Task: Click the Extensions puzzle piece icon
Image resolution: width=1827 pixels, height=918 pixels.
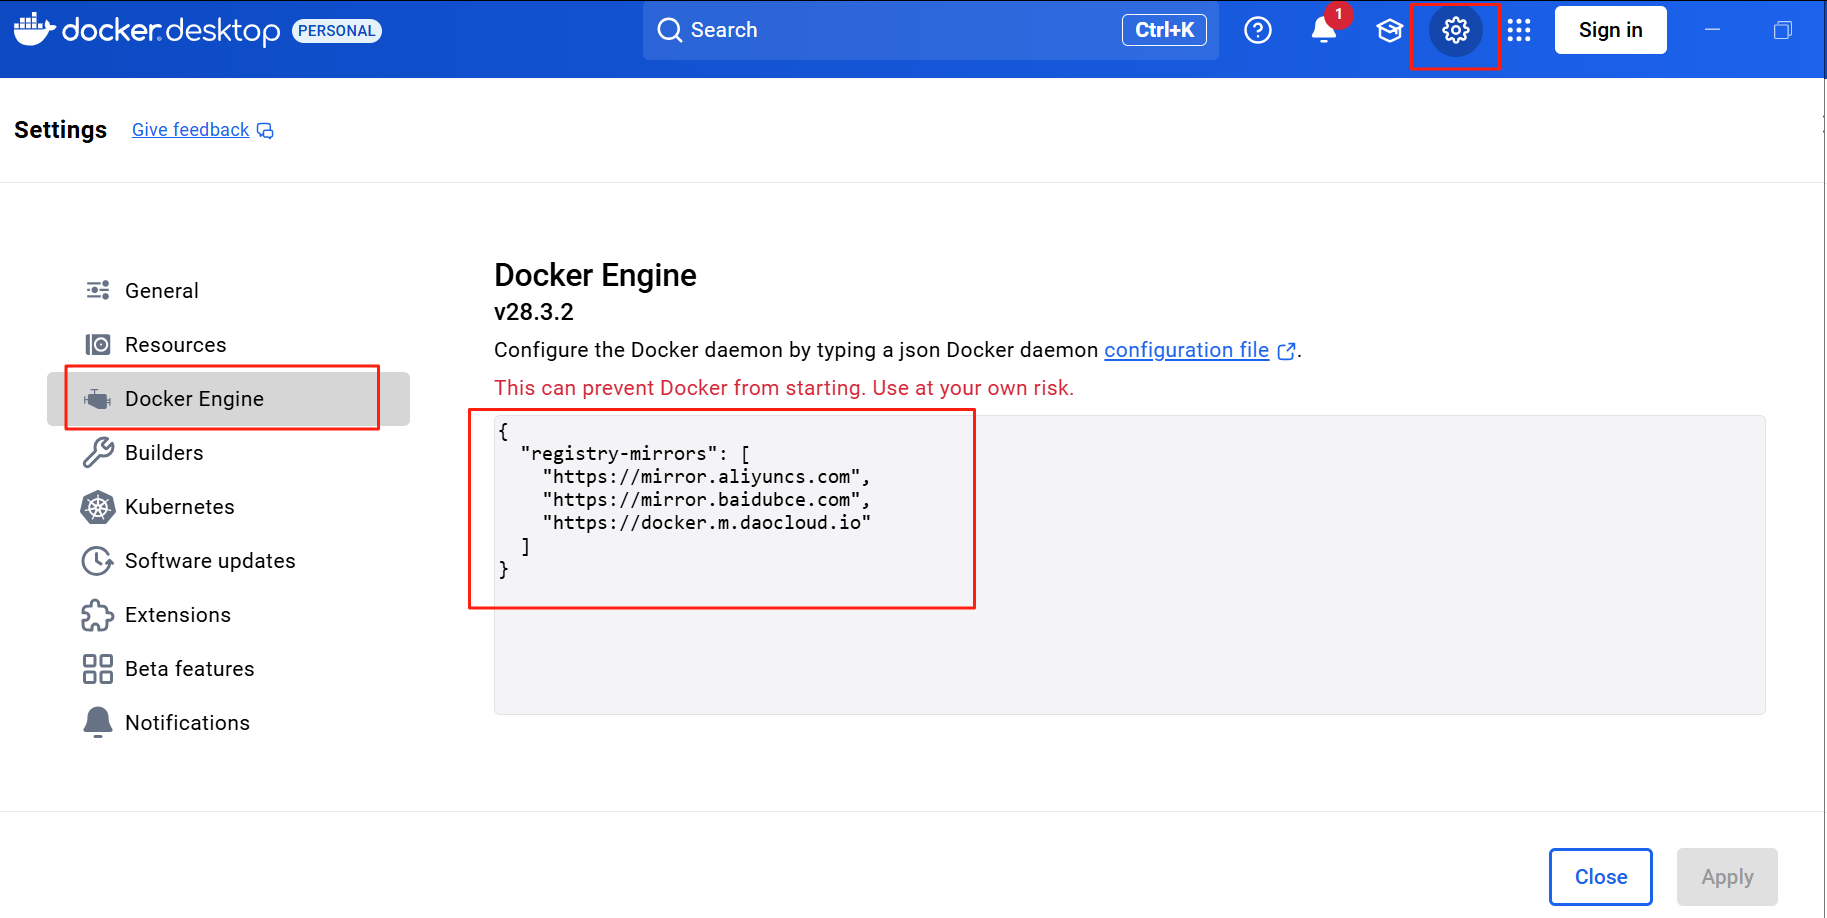Action: point(98,615)
